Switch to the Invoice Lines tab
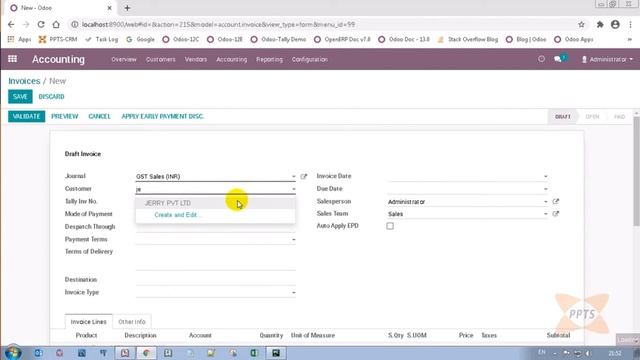Image resolution: width=640 pixels, height=360 pixels. coord(89,322)
